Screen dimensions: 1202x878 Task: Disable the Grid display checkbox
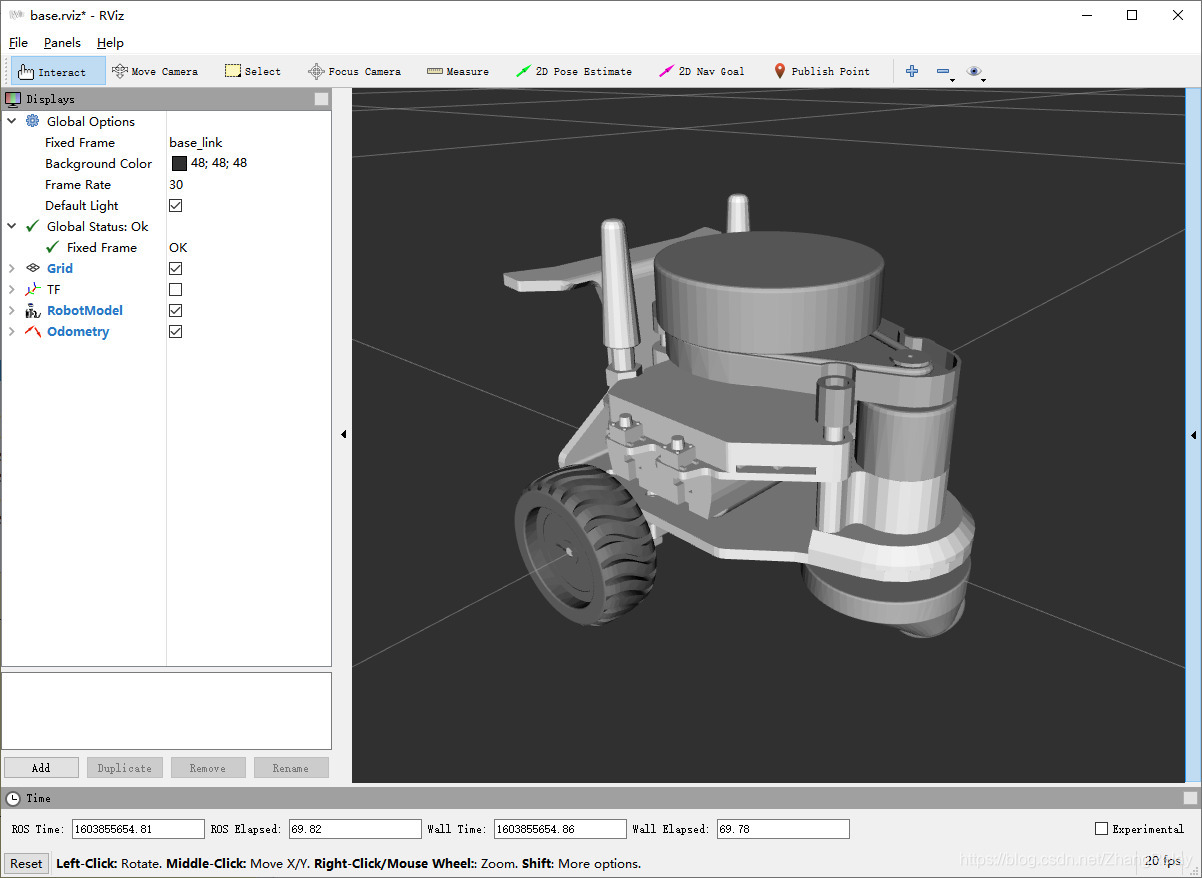176,268
